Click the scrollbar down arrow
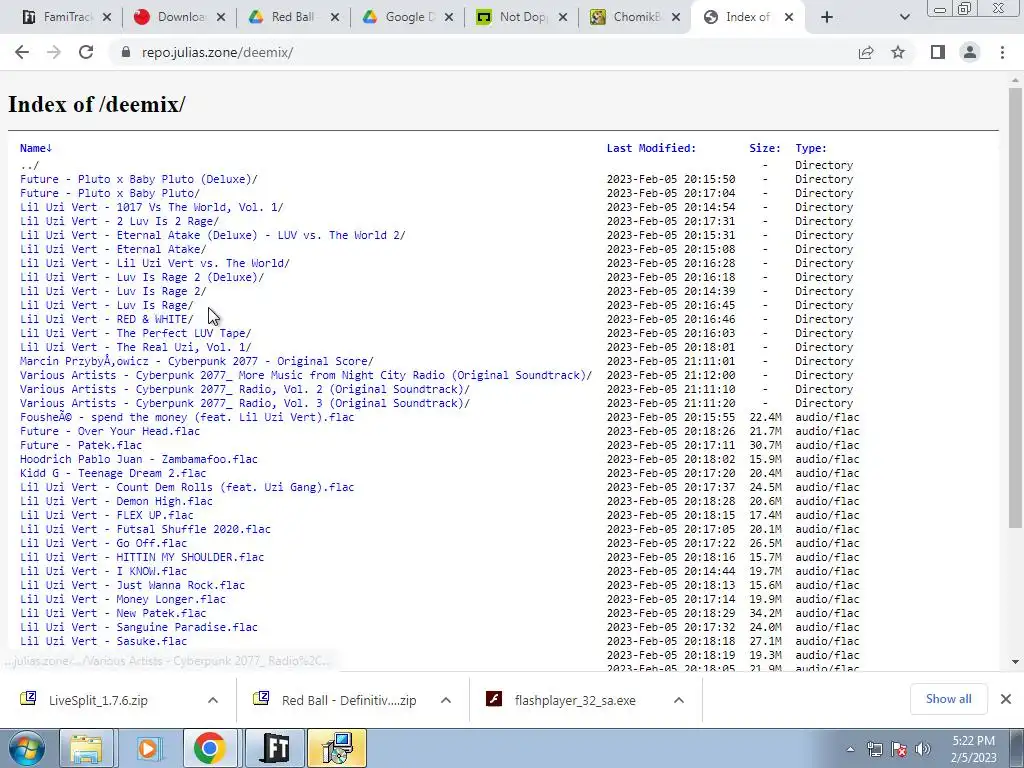Viewport: 1024px width, 768px height. pos(1015,662)
